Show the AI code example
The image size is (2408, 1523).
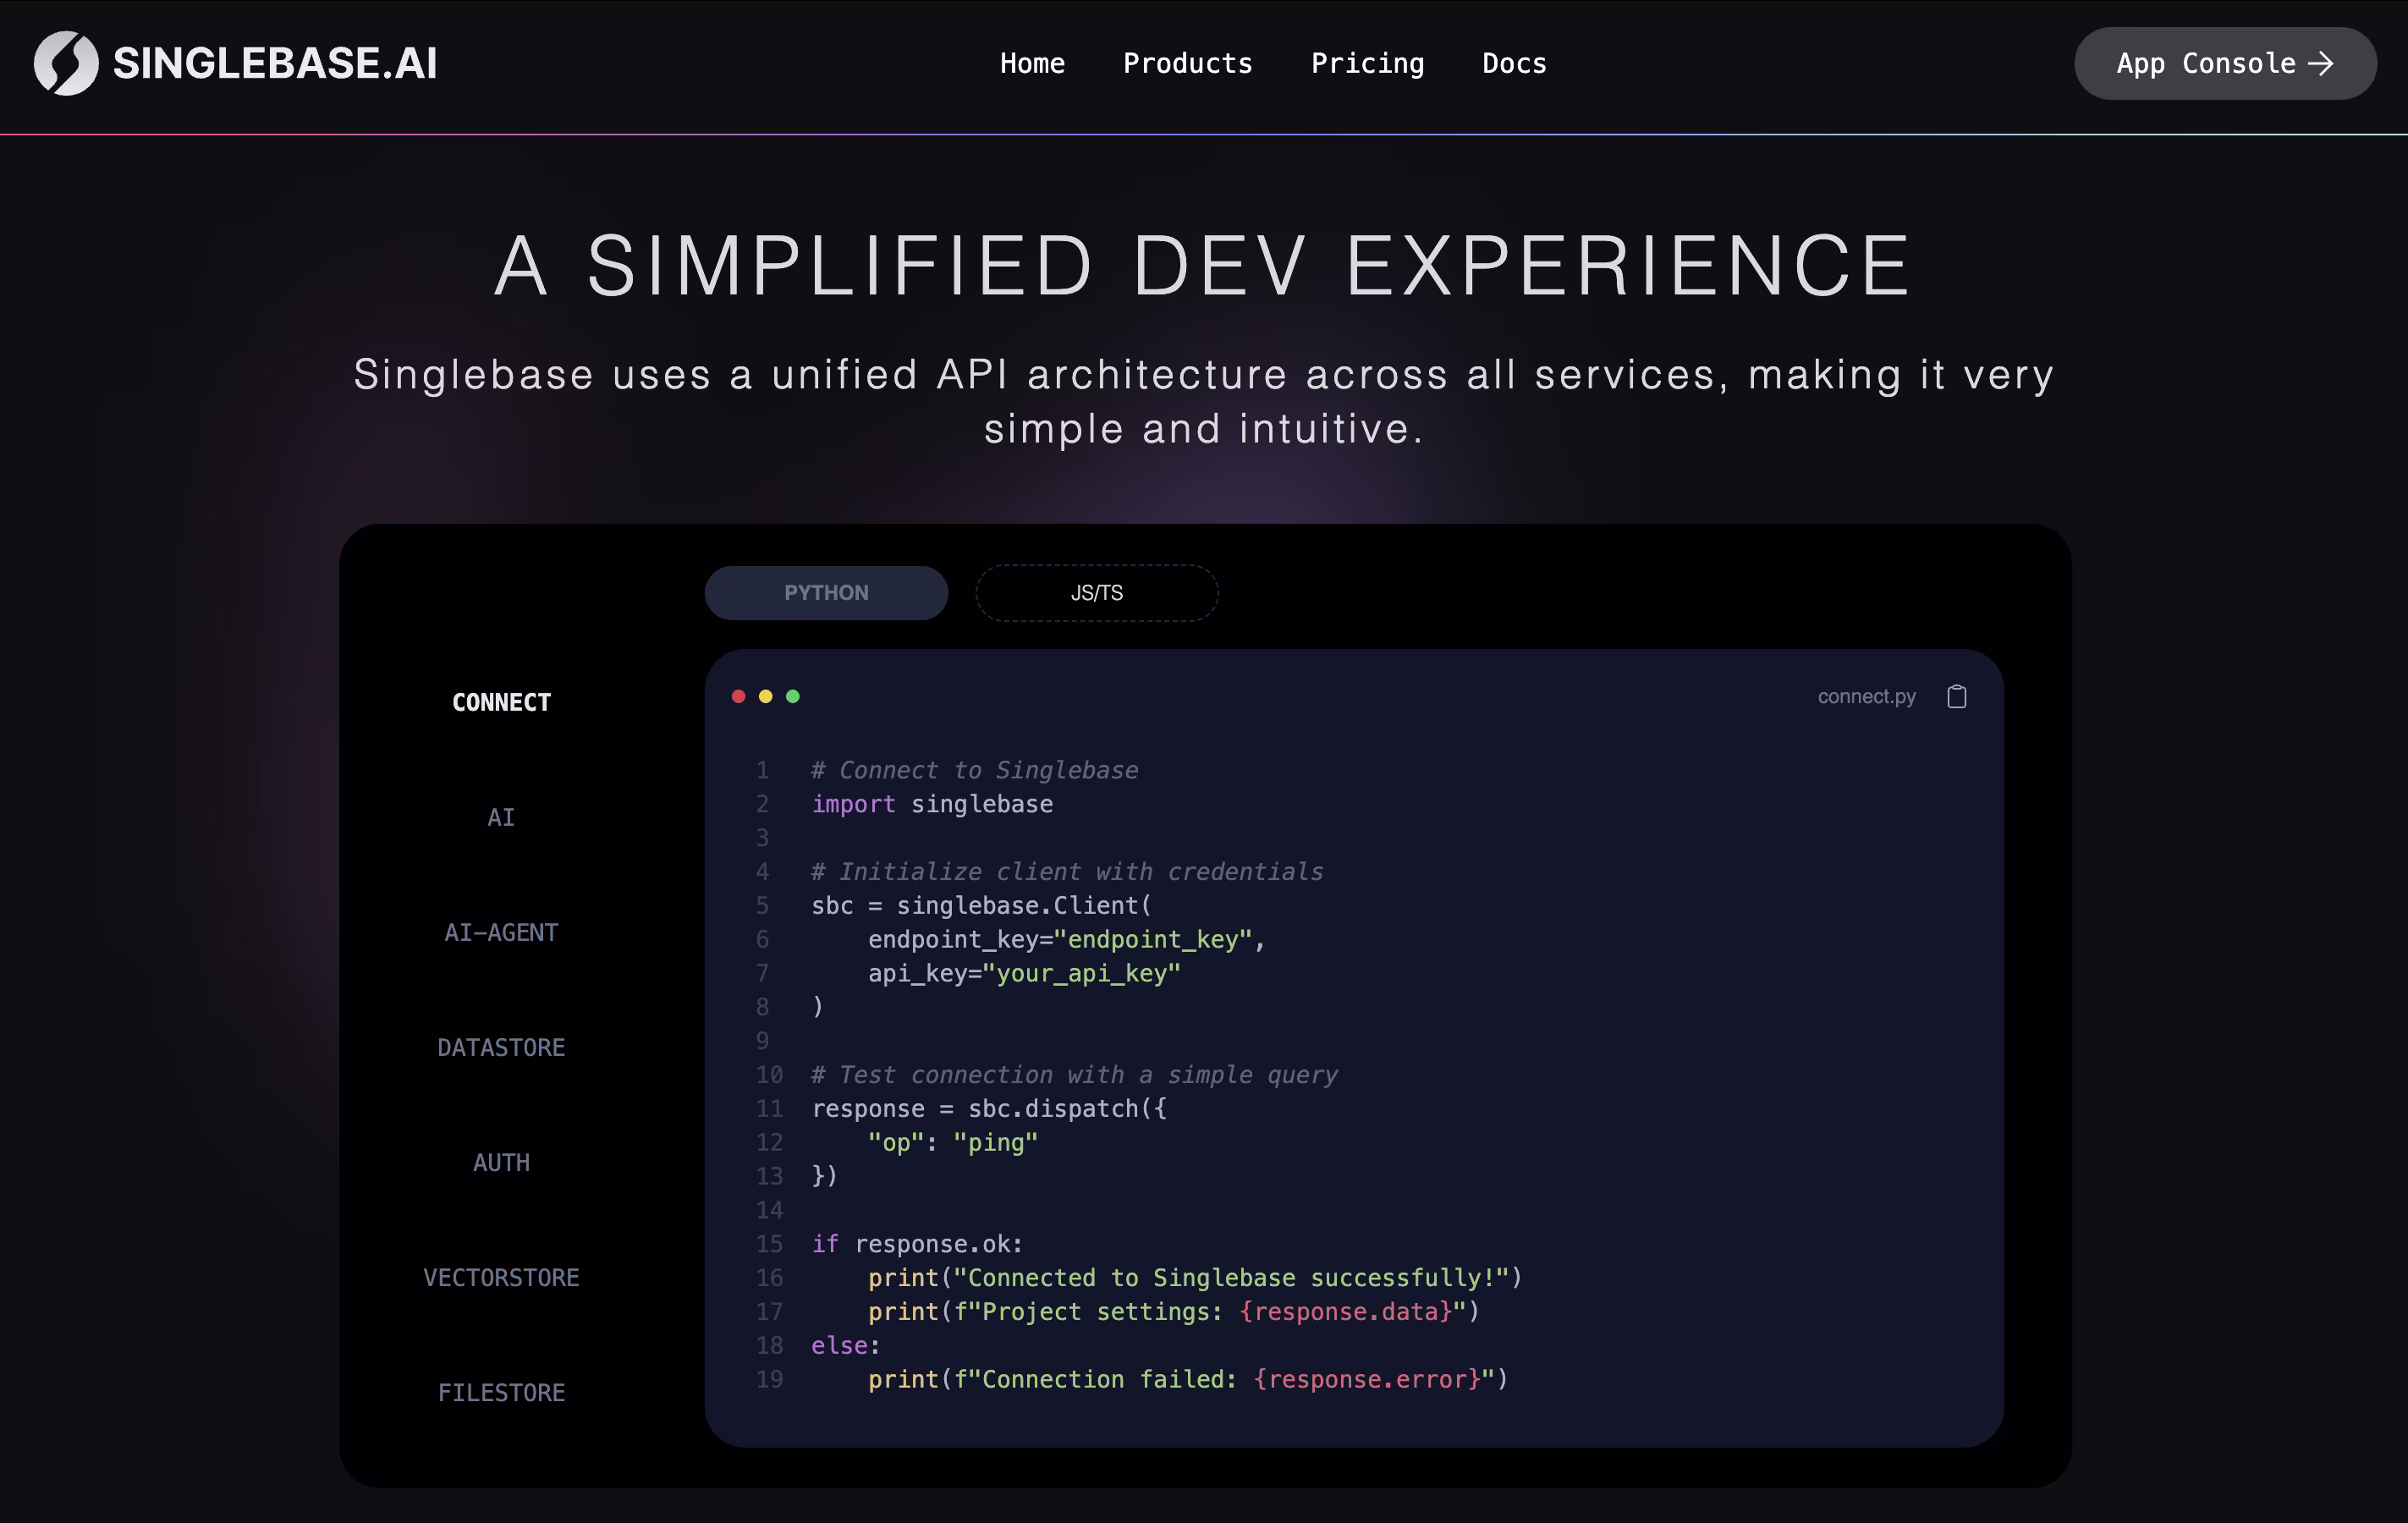click(501, 817)
